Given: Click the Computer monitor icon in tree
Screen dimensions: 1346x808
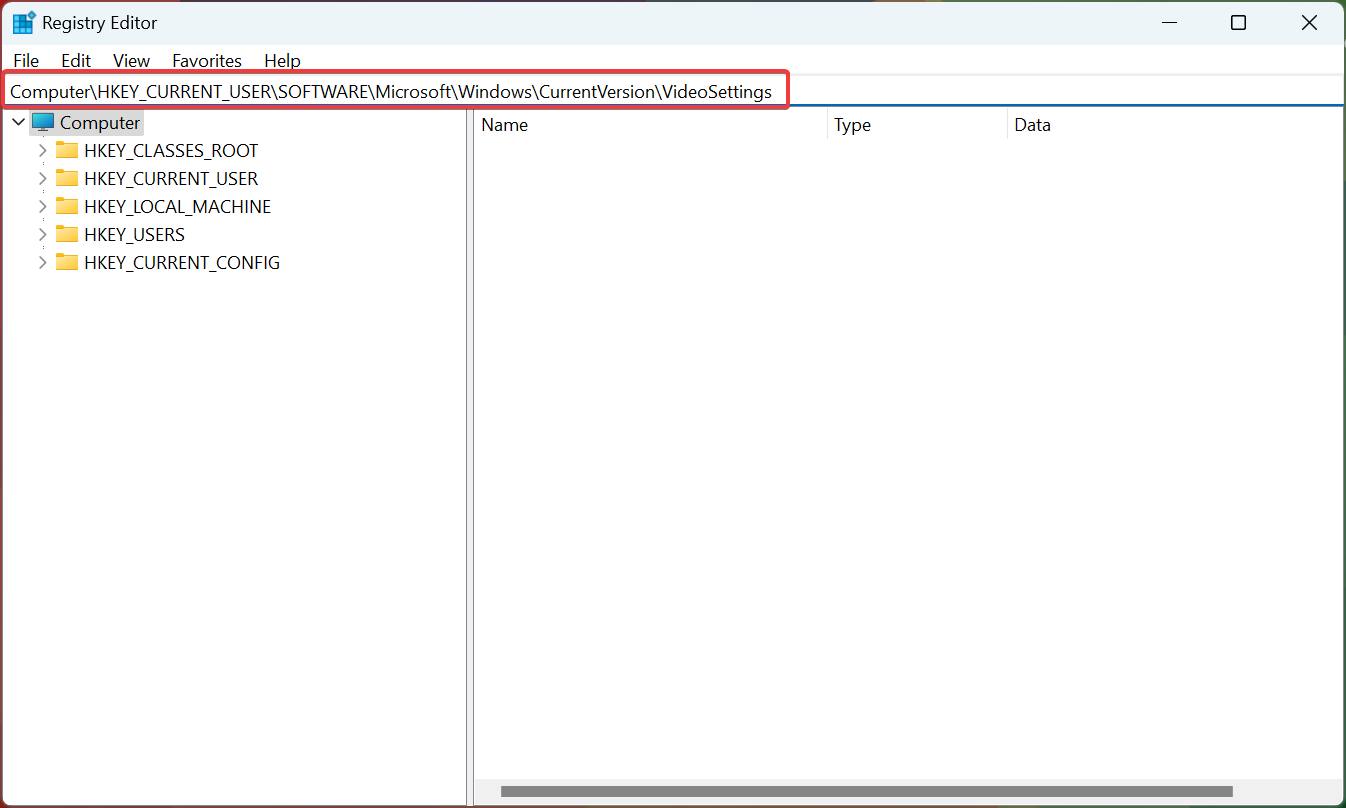Looking at the screenshot, I should click(42, 123).
